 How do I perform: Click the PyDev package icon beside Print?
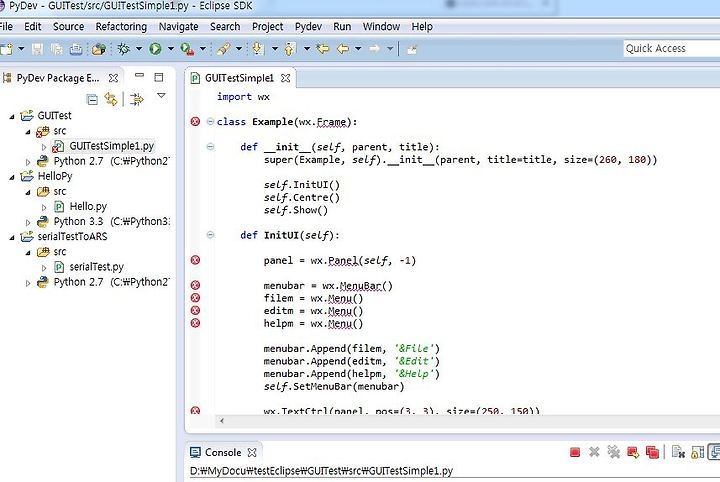(x=99, y=49)
